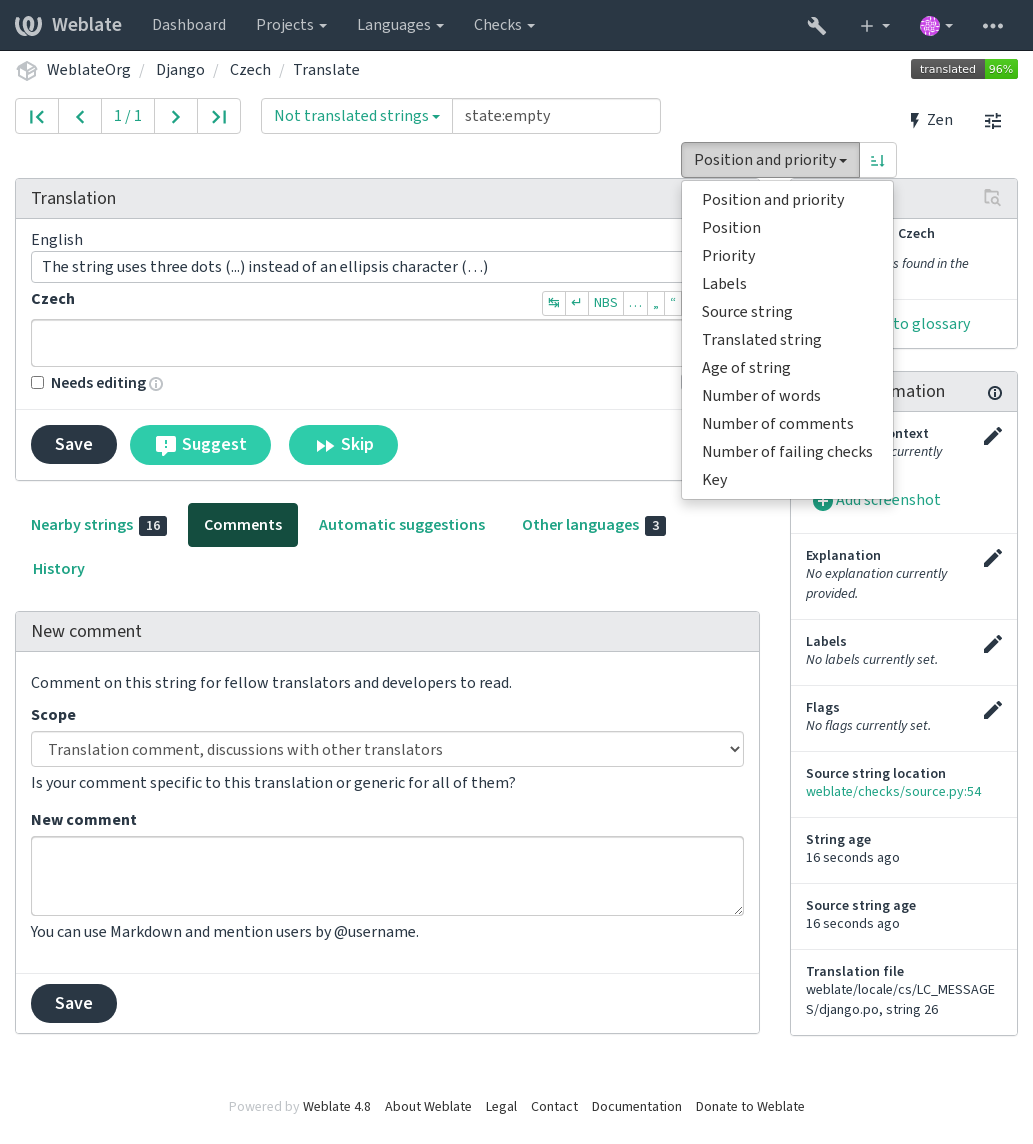Click the Suggest button
Screen dimensions: 1033x1144
pyautogui.click(x=200, y=445)
